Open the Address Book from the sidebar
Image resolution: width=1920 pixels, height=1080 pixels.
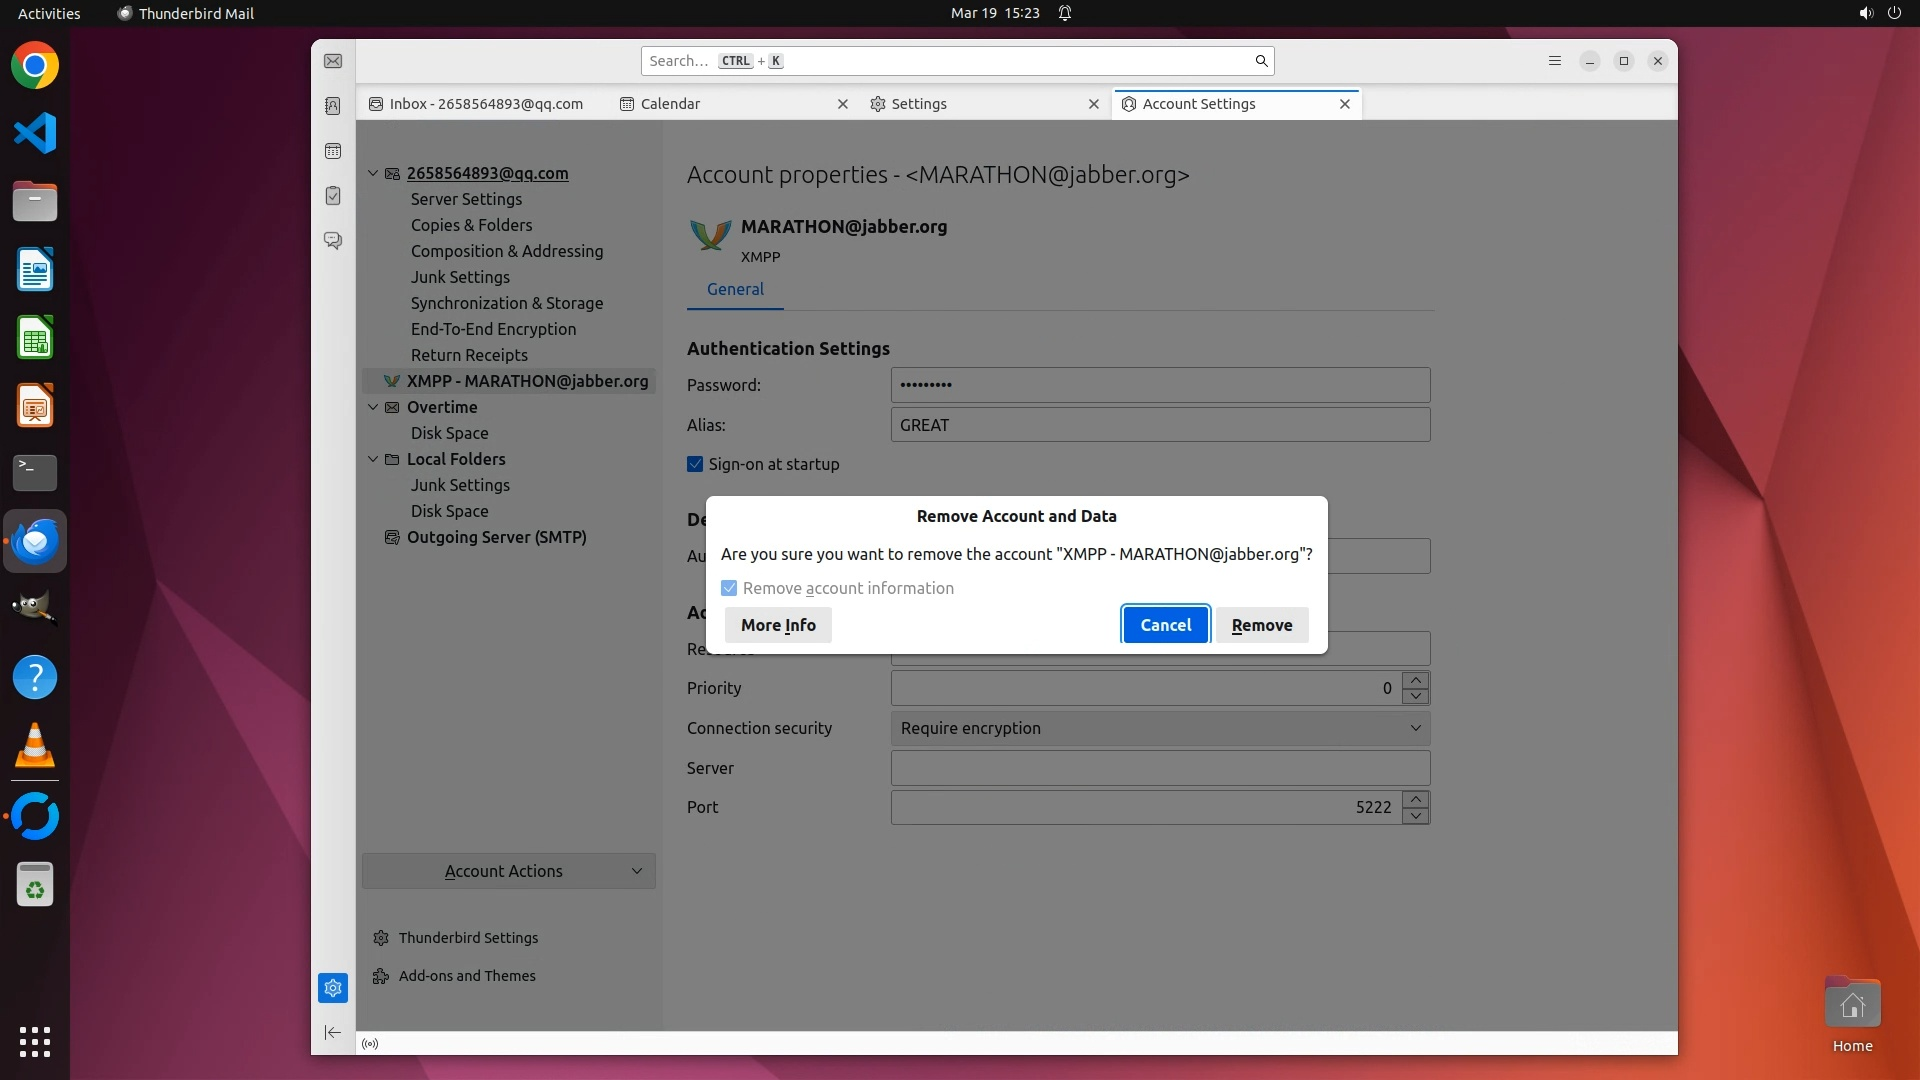(x=333, y=106)
